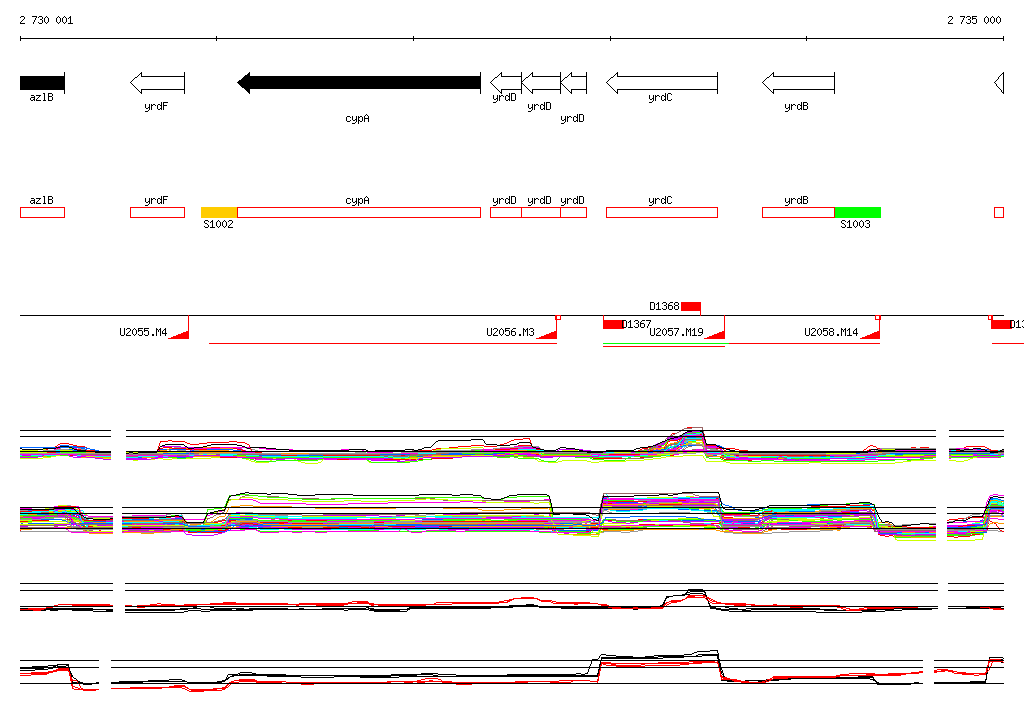Click the end coordinate label 2 735 000
Screen dimensions: 1024x714
pyautogui.click(x=974, y=20)
